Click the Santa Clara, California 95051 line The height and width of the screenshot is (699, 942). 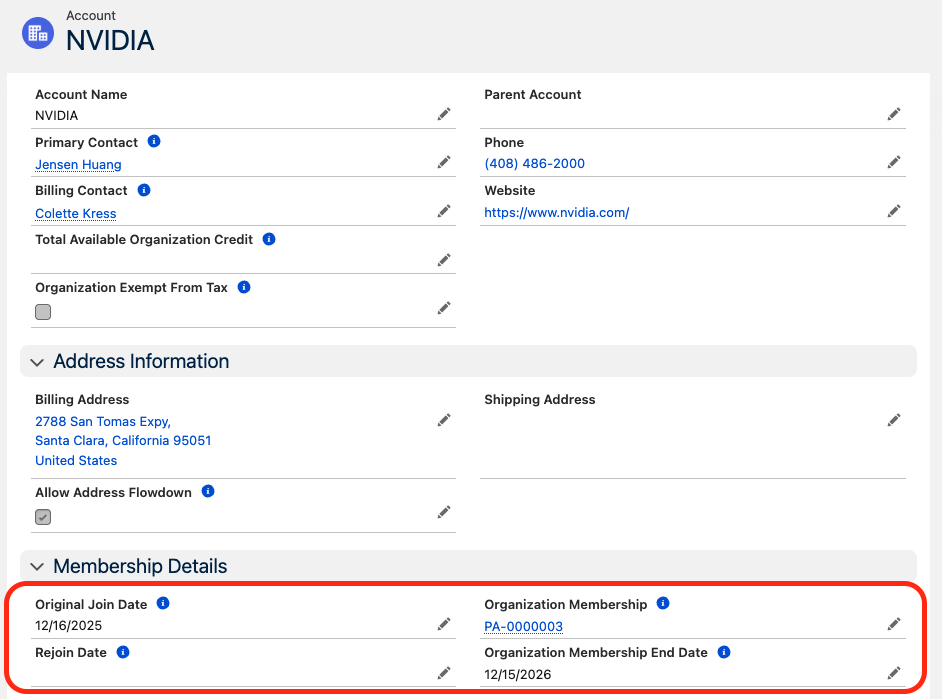point(123,441)
